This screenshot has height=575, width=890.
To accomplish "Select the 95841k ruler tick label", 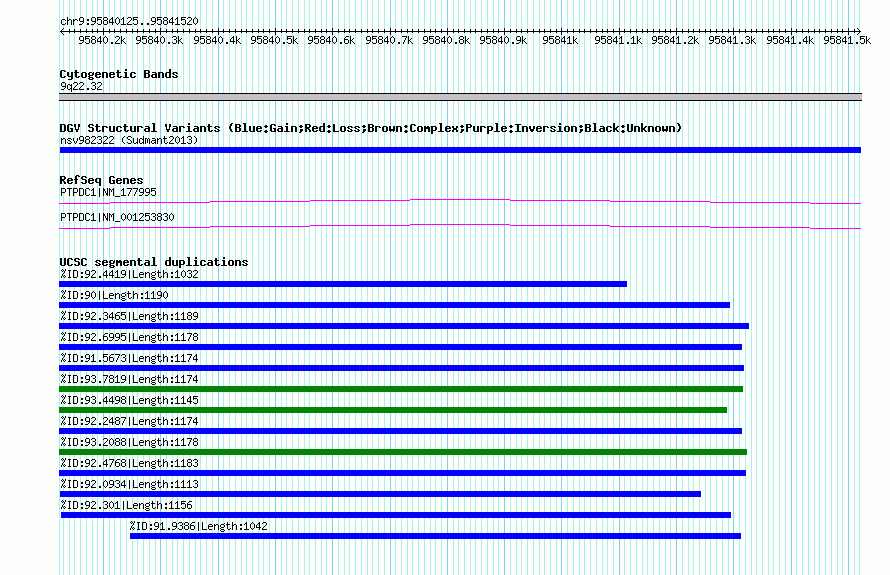I will (560, 40).
